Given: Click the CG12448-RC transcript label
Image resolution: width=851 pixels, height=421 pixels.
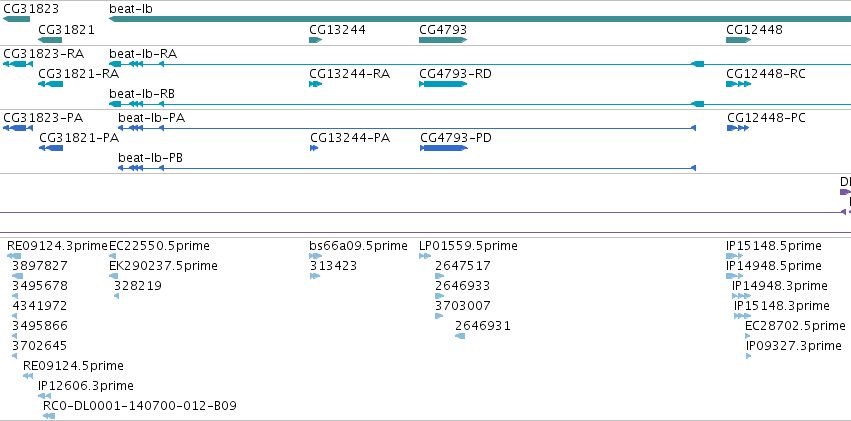Looking at the screenshot, I should (x=766, y=74).
